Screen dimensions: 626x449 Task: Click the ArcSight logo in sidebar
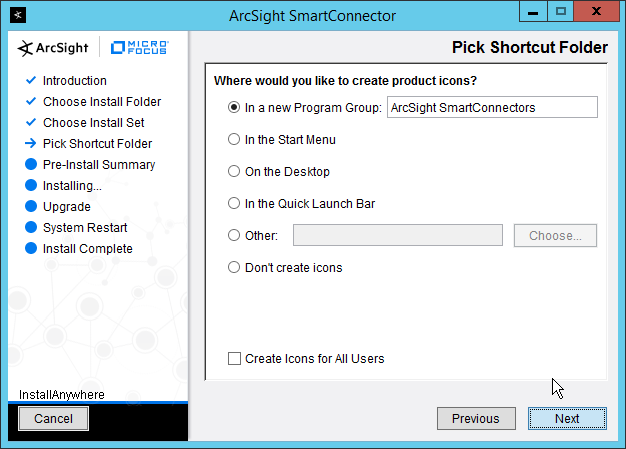coord(56,47)
